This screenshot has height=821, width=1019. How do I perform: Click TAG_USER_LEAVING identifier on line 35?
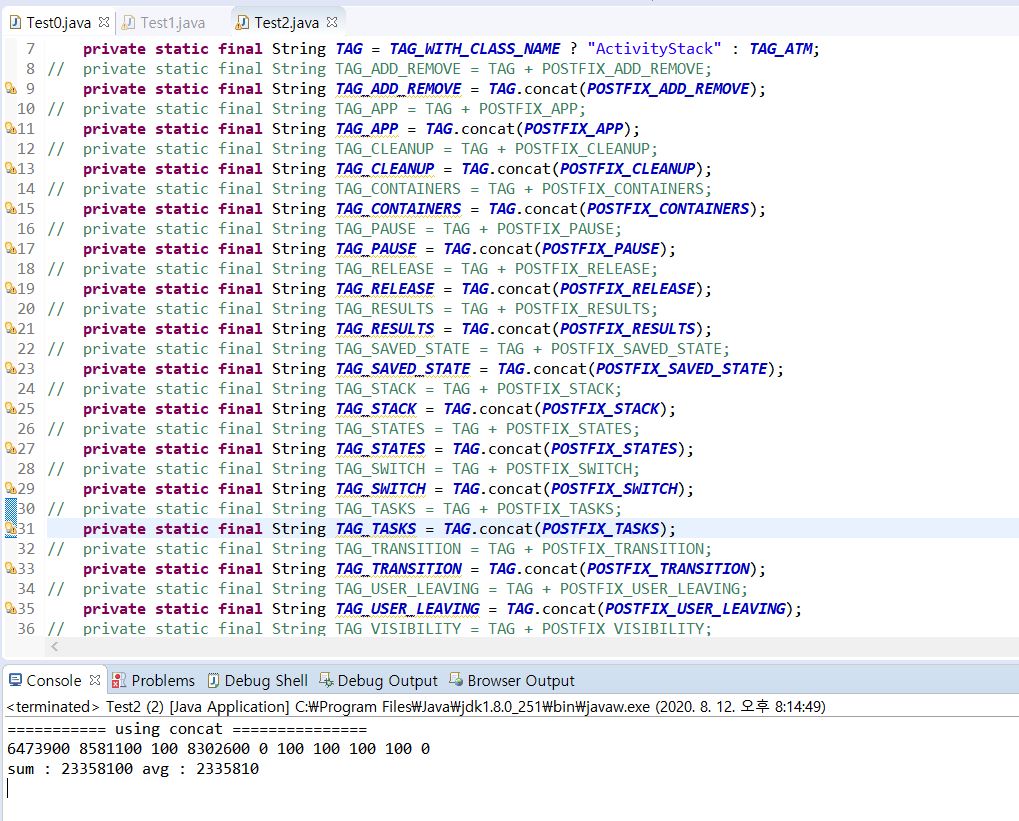click(x=407, y=609)
